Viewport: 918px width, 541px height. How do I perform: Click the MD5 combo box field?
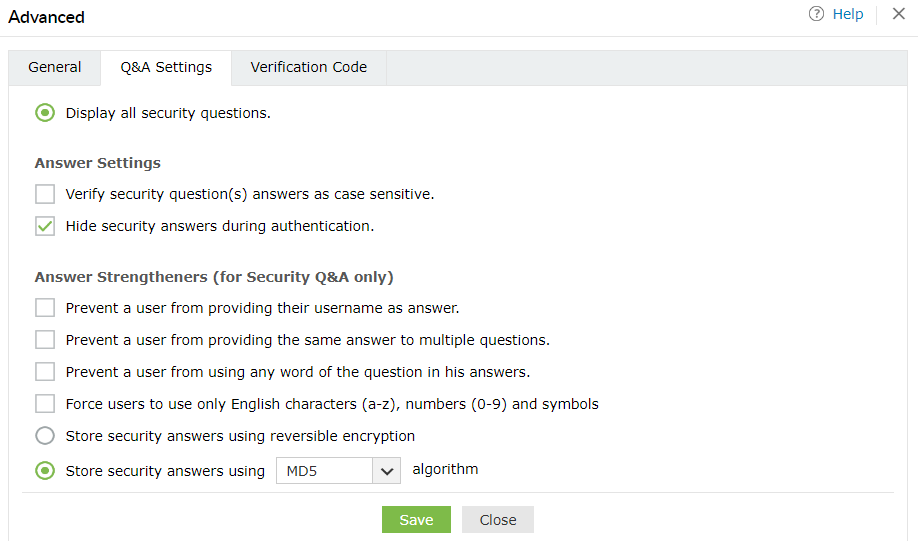click(x=324, y=471)
